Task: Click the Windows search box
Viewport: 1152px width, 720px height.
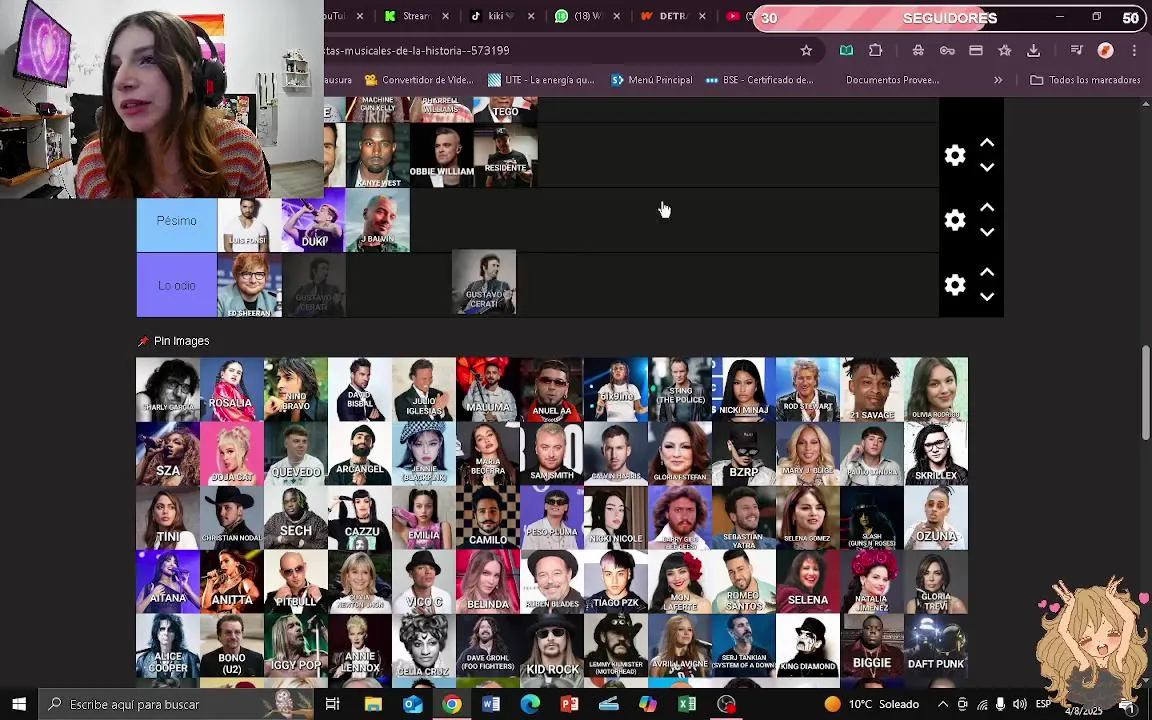Action: coord(176,704)
